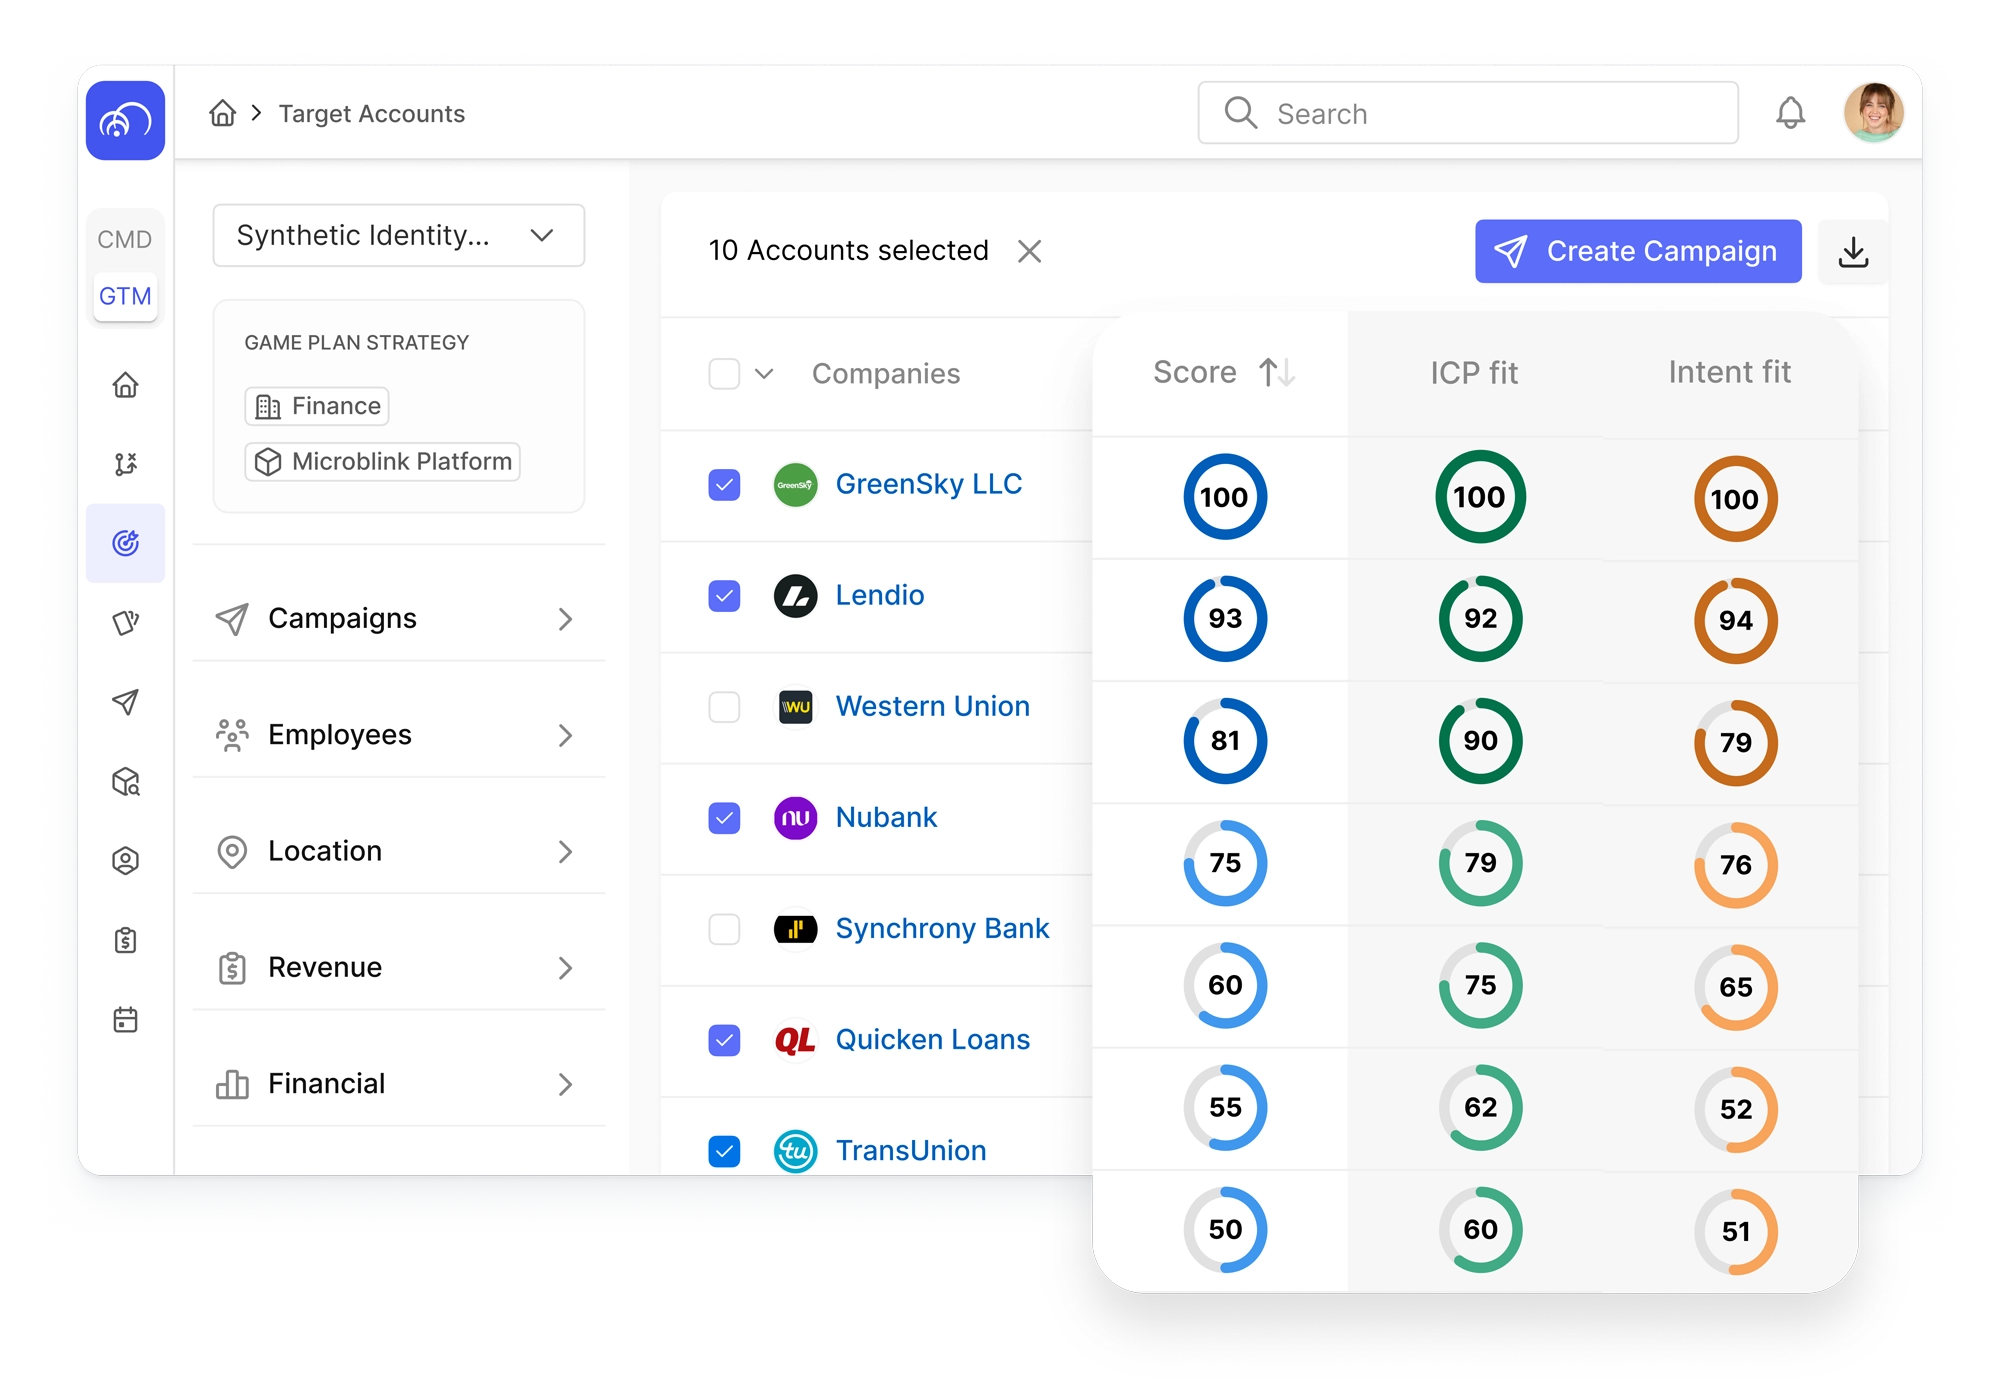Click the download export icon
This screenshot has height=1396, width=2000.
pos(1853,252)
